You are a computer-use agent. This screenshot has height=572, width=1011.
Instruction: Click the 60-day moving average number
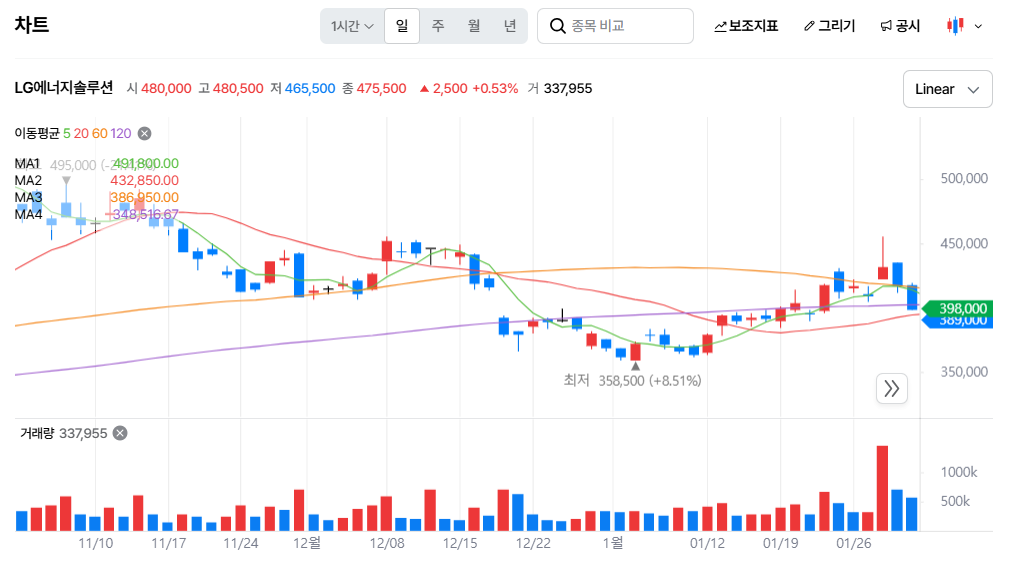click(x=99, y=133)
